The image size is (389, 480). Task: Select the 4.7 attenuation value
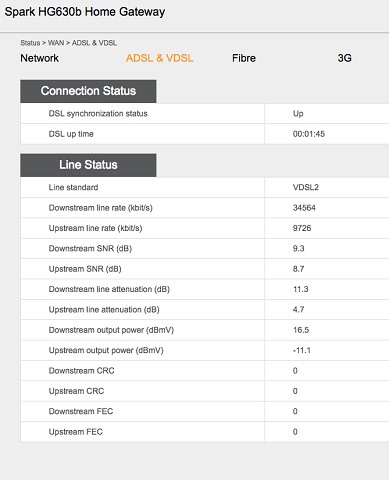(x=298, y=309)
